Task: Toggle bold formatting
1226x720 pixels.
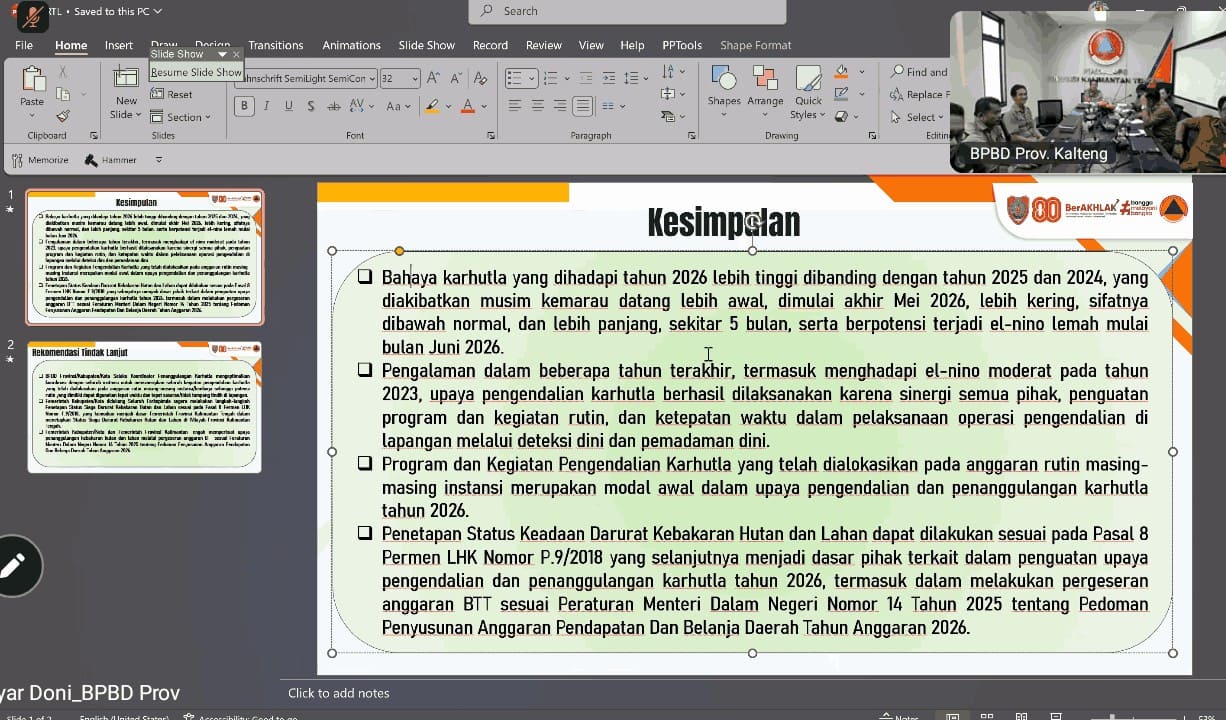Action: click(244, 105)
